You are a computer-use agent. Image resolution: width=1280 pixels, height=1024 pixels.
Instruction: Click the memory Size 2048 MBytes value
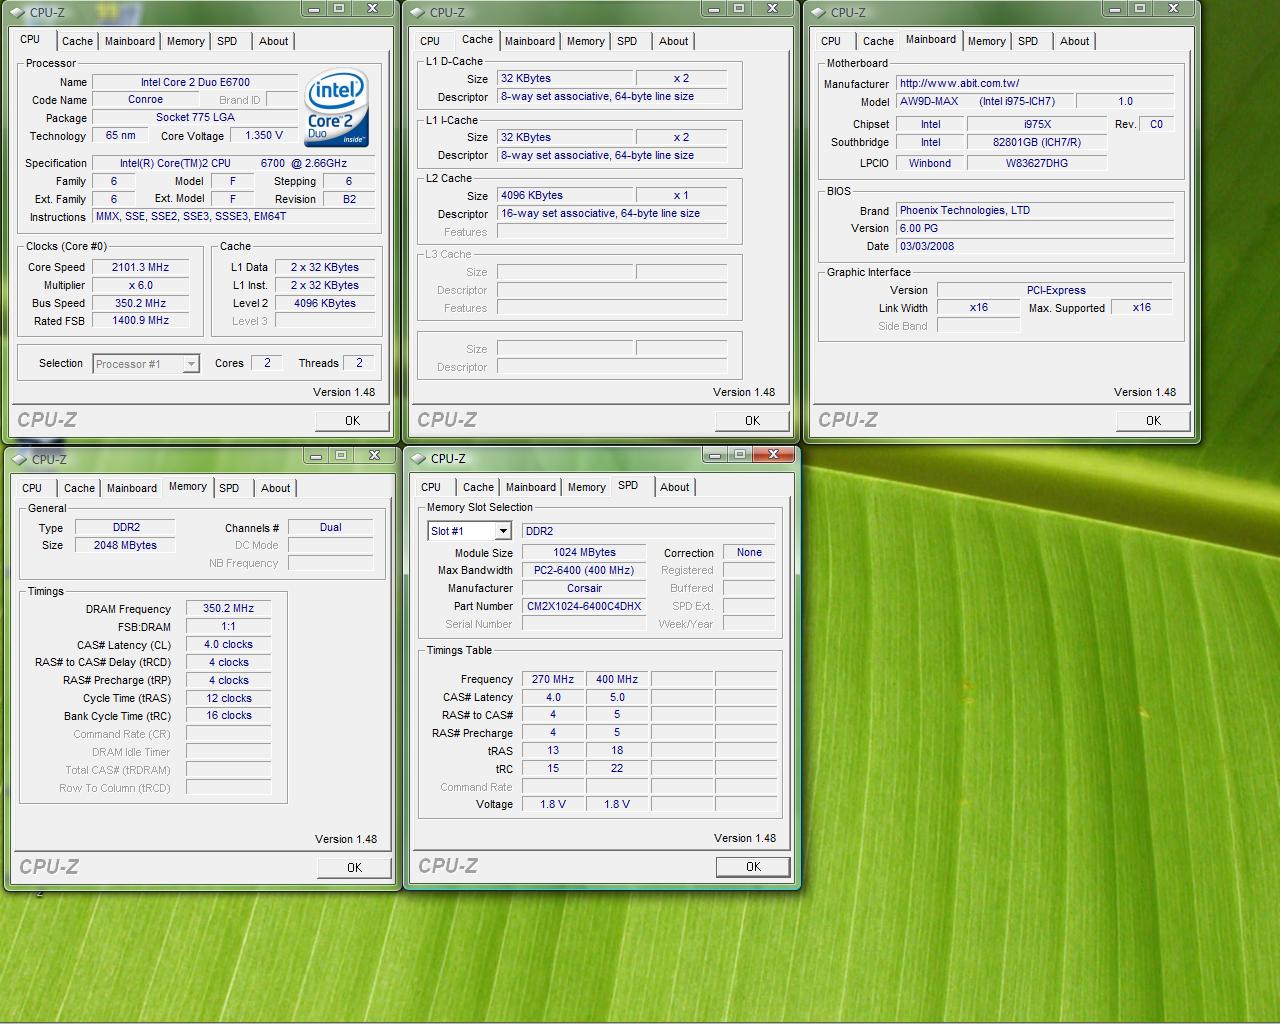point(125,545)
